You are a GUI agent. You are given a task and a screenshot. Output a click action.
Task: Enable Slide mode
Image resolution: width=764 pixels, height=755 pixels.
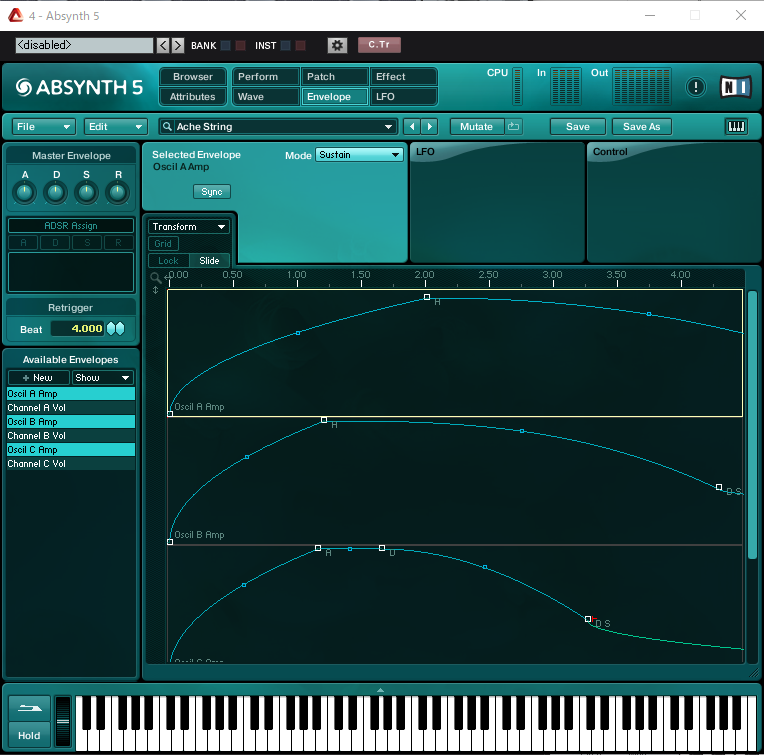209,261
